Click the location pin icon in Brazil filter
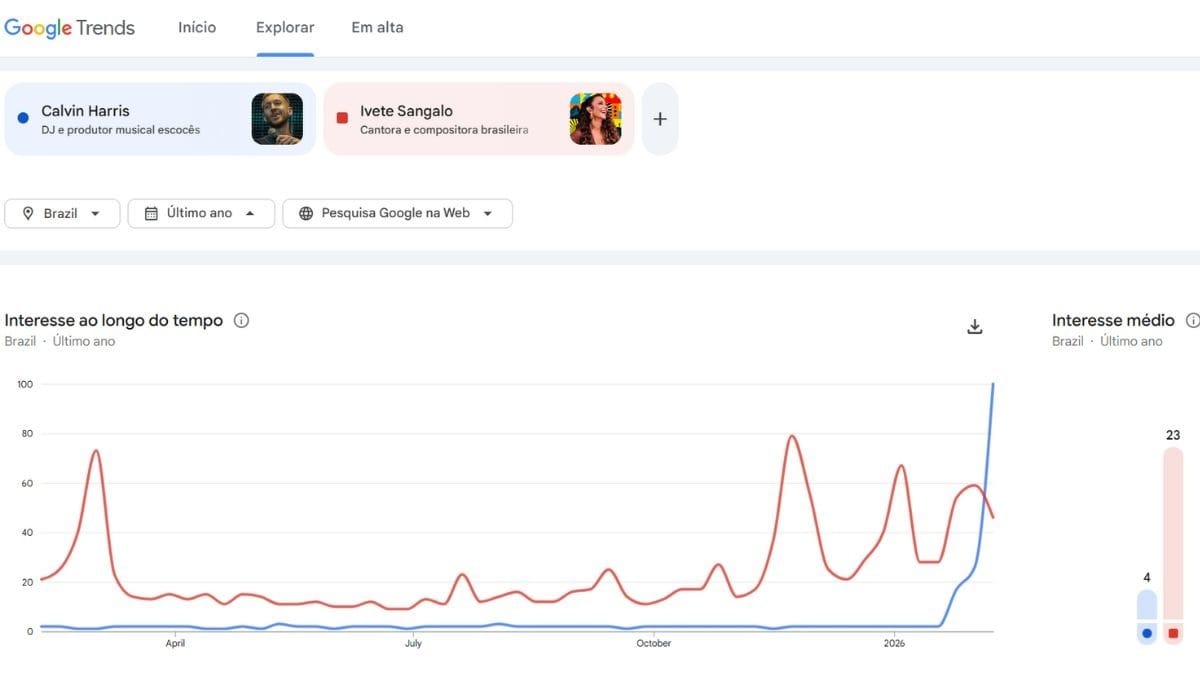The width and height of the screenshot is (1200, 675). pos(28,213)
